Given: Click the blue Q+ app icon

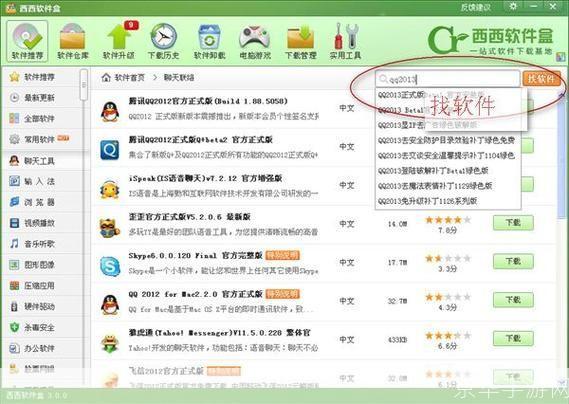Looking at the screenshot, I should click(x=110, y=150).
